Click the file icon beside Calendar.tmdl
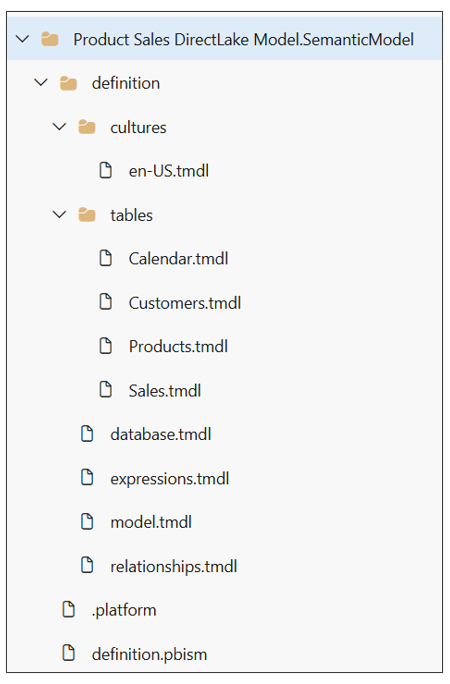Viewport: 450px width, 684px height. click(x=106, y=258)
